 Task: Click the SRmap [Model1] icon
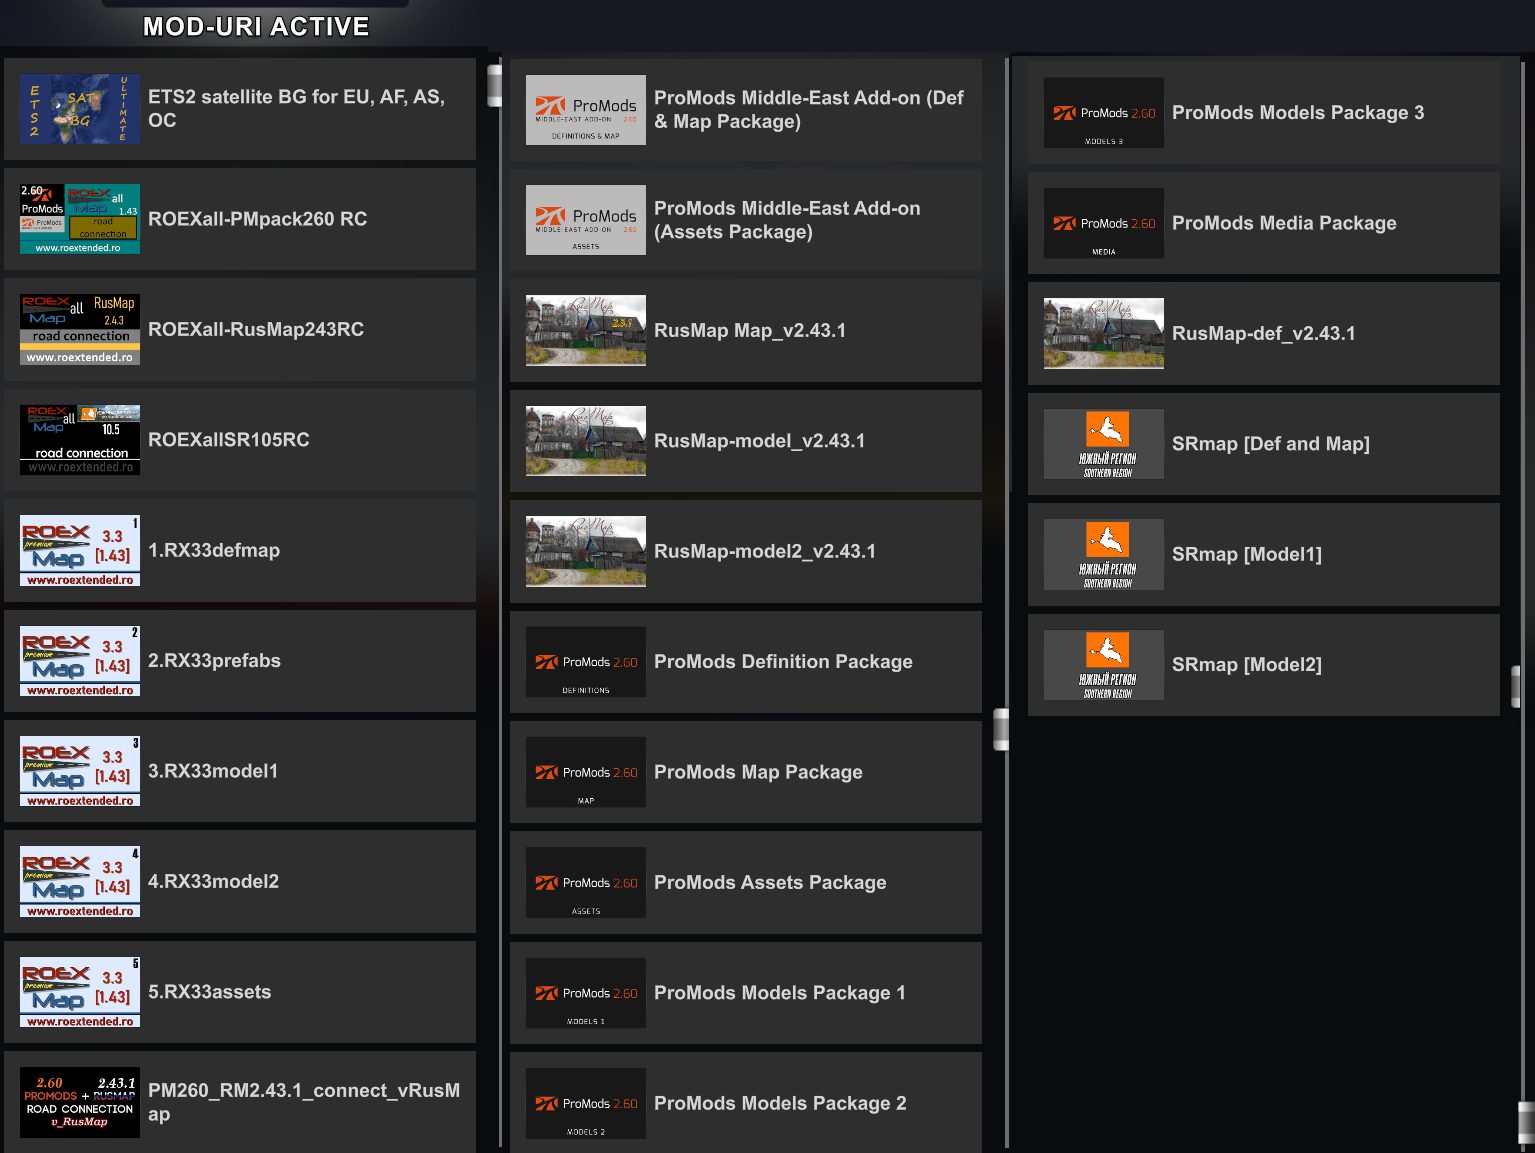(x=1104, y=554)
